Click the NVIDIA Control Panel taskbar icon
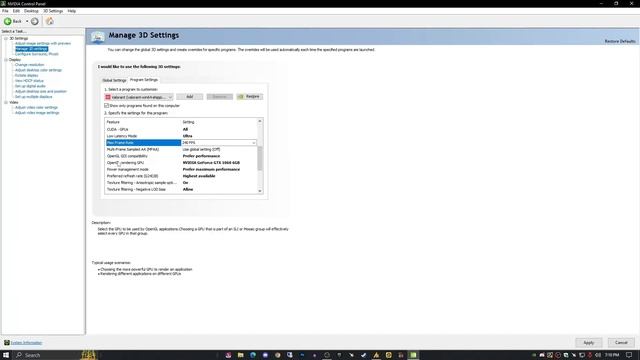This screenshot has width=640, height=360. click(x=413, y=355)
